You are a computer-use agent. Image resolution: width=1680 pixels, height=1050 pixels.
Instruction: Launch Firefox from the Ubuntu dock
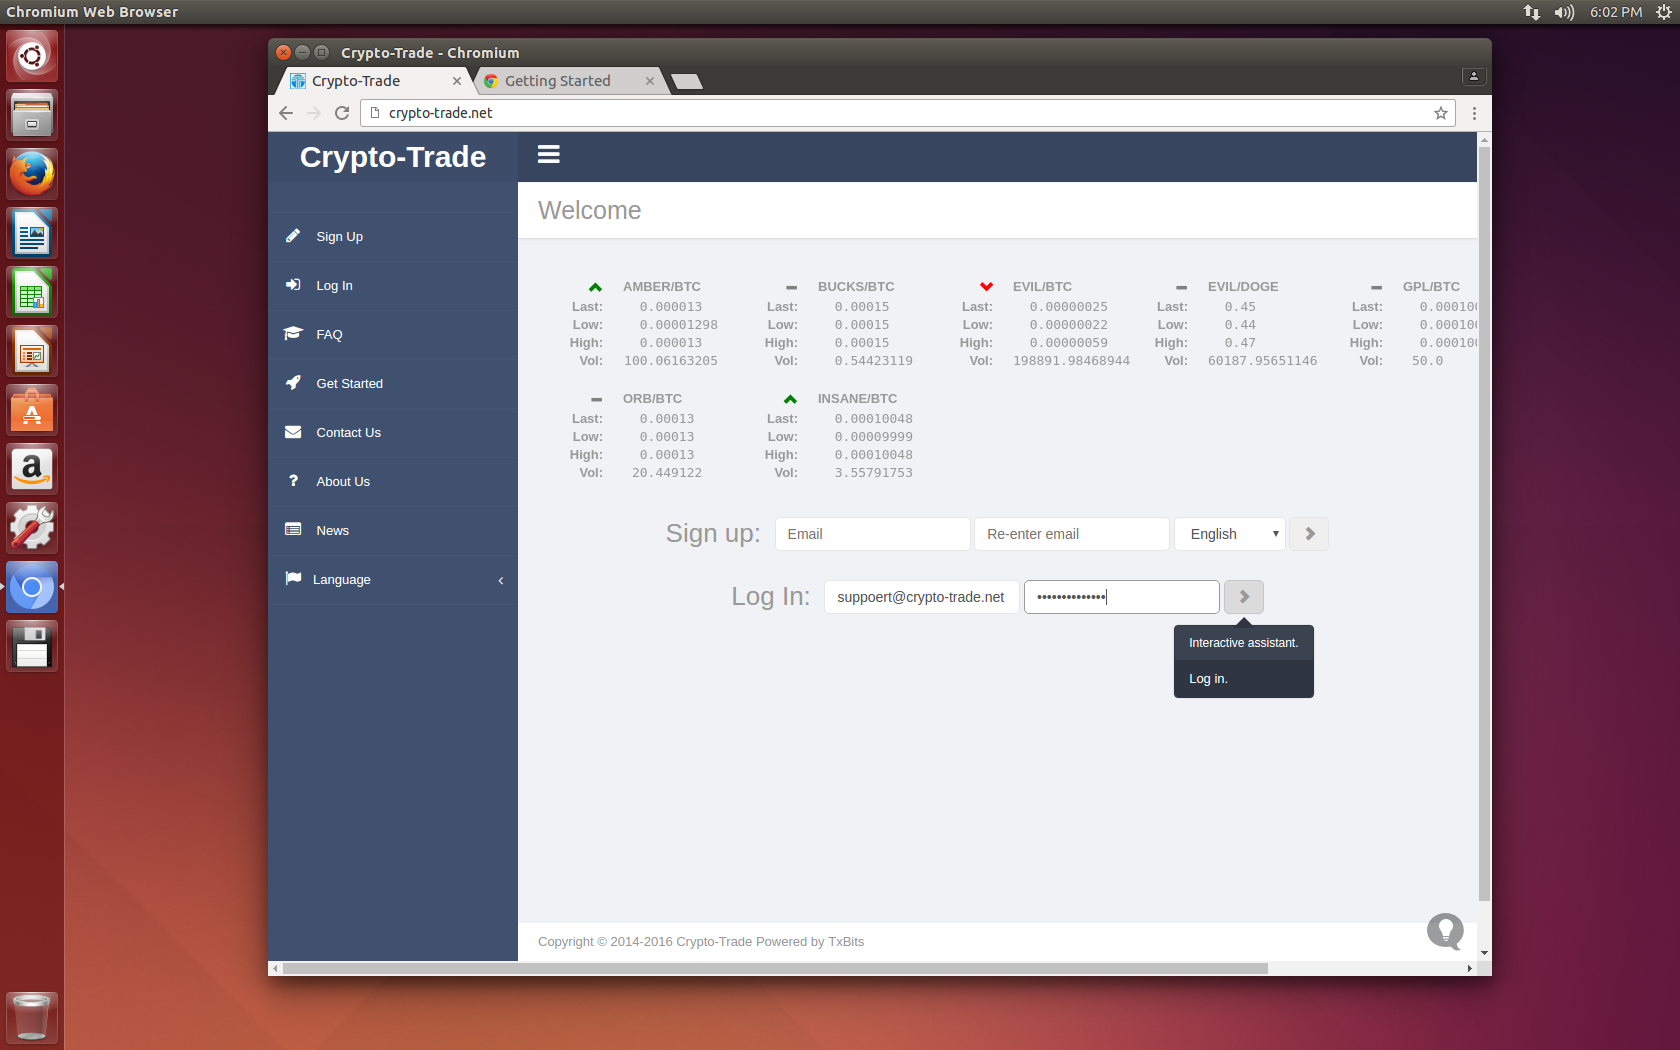point(32,173)
